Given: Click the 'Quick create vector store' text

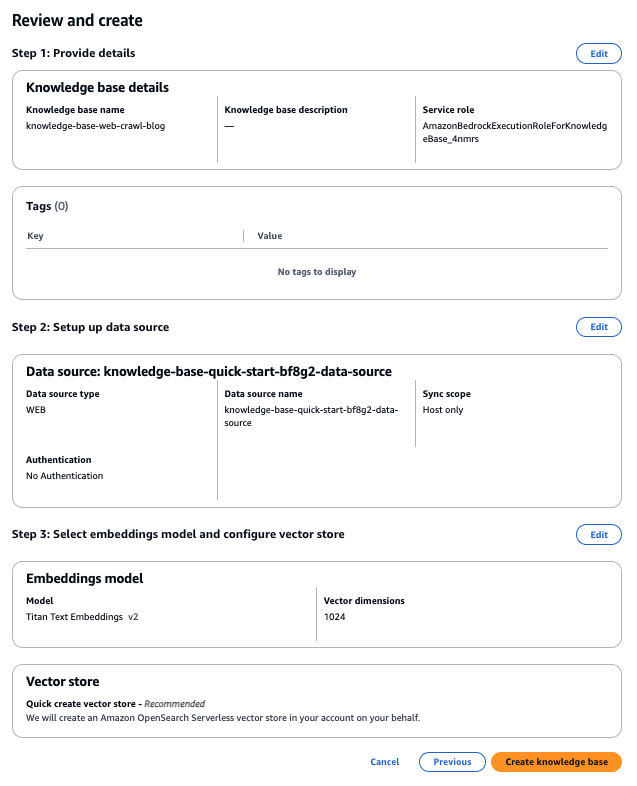Looking at the screenshot, I should (x=84, y=704).
